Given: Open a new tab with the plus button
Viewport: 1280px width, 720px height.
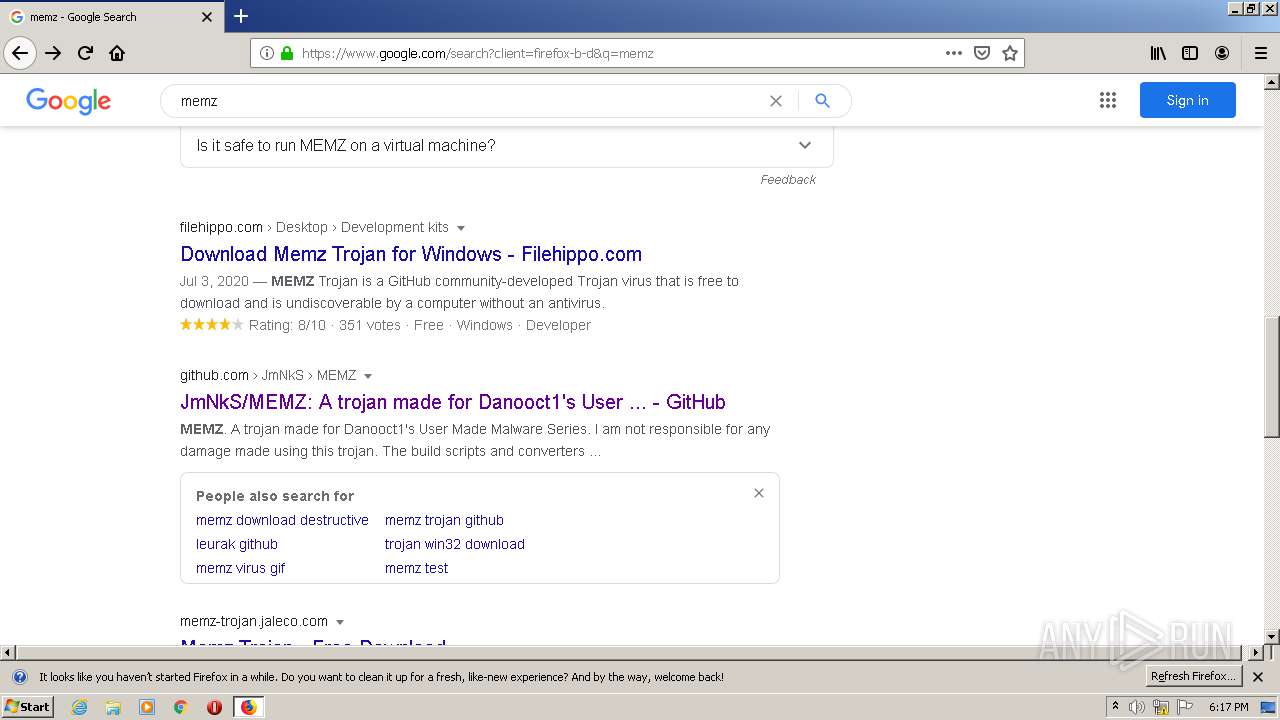Looking at the screenshot, I should tap(241, 16).
